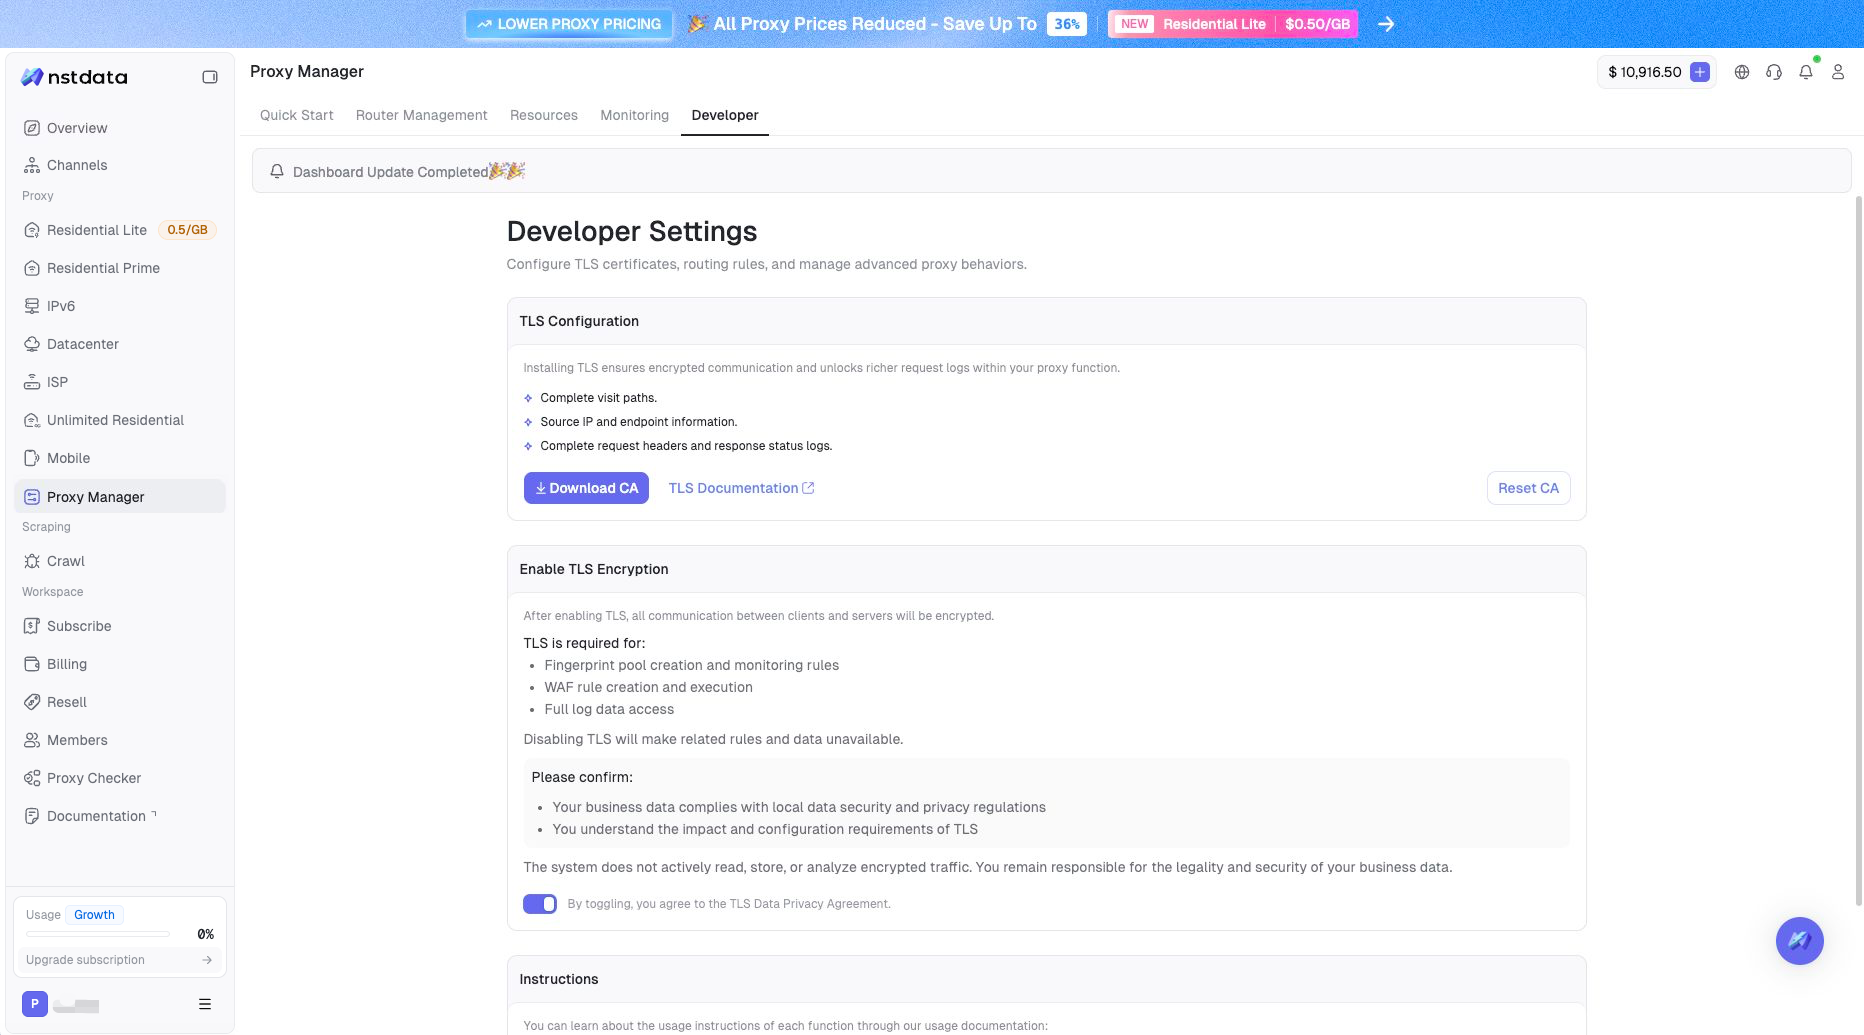Open the Resell page

coord(120,702)
